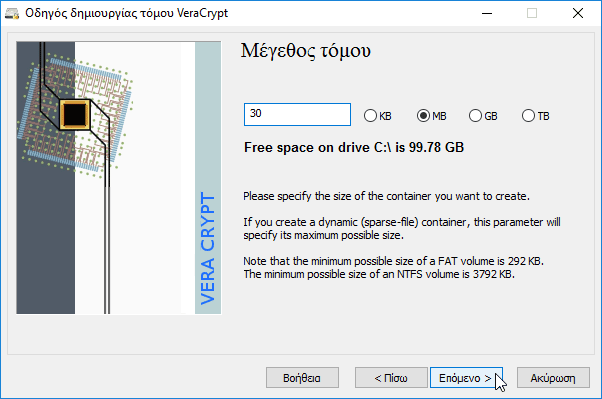Click the "Please specify the size of the container" text

tap(386, 196)
